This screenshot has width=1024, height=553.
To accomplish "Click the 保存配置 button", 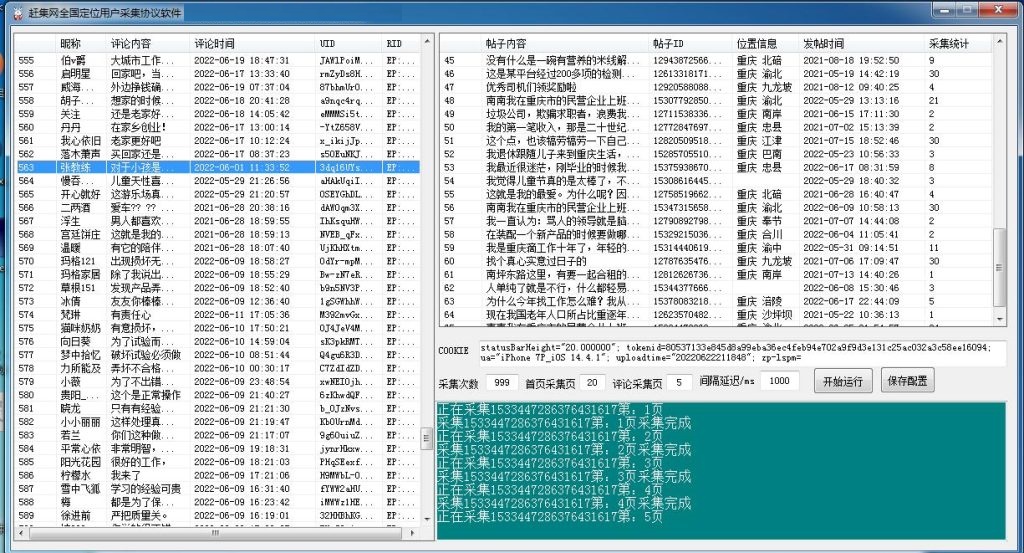I will (908, 381).
